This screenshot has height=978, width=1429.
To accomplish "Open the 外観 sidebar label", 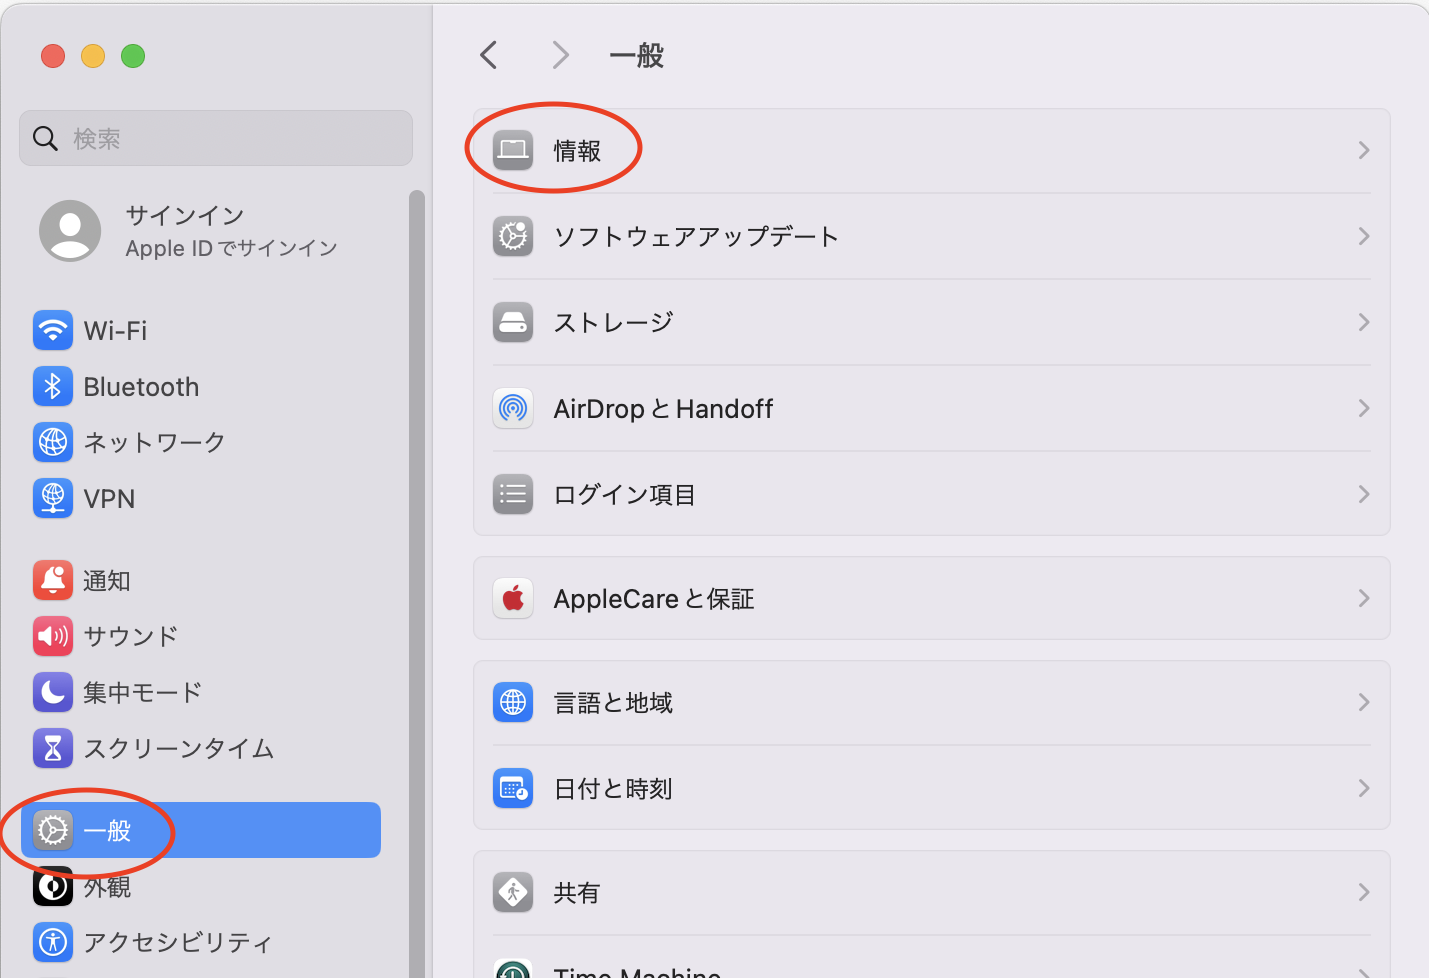I will click(x=107, y=886).
